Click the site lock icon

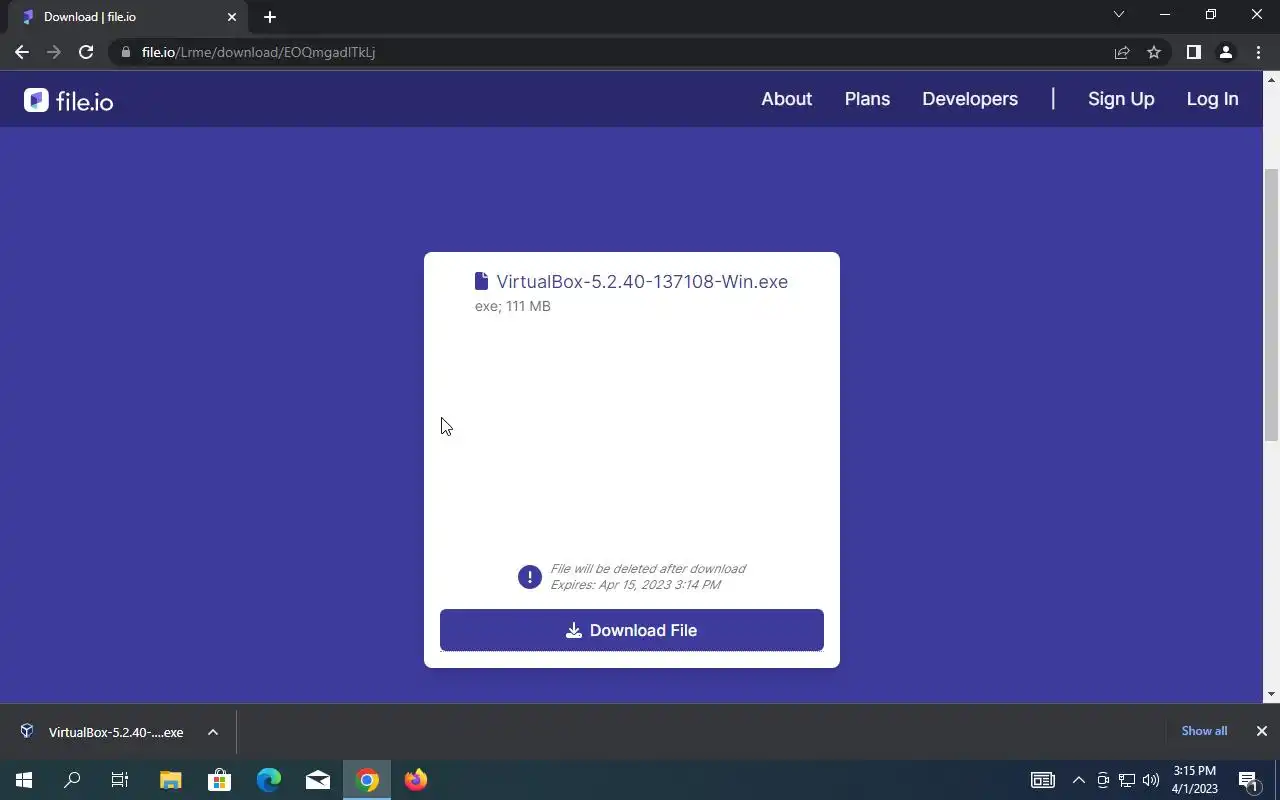tap(125, 52)
